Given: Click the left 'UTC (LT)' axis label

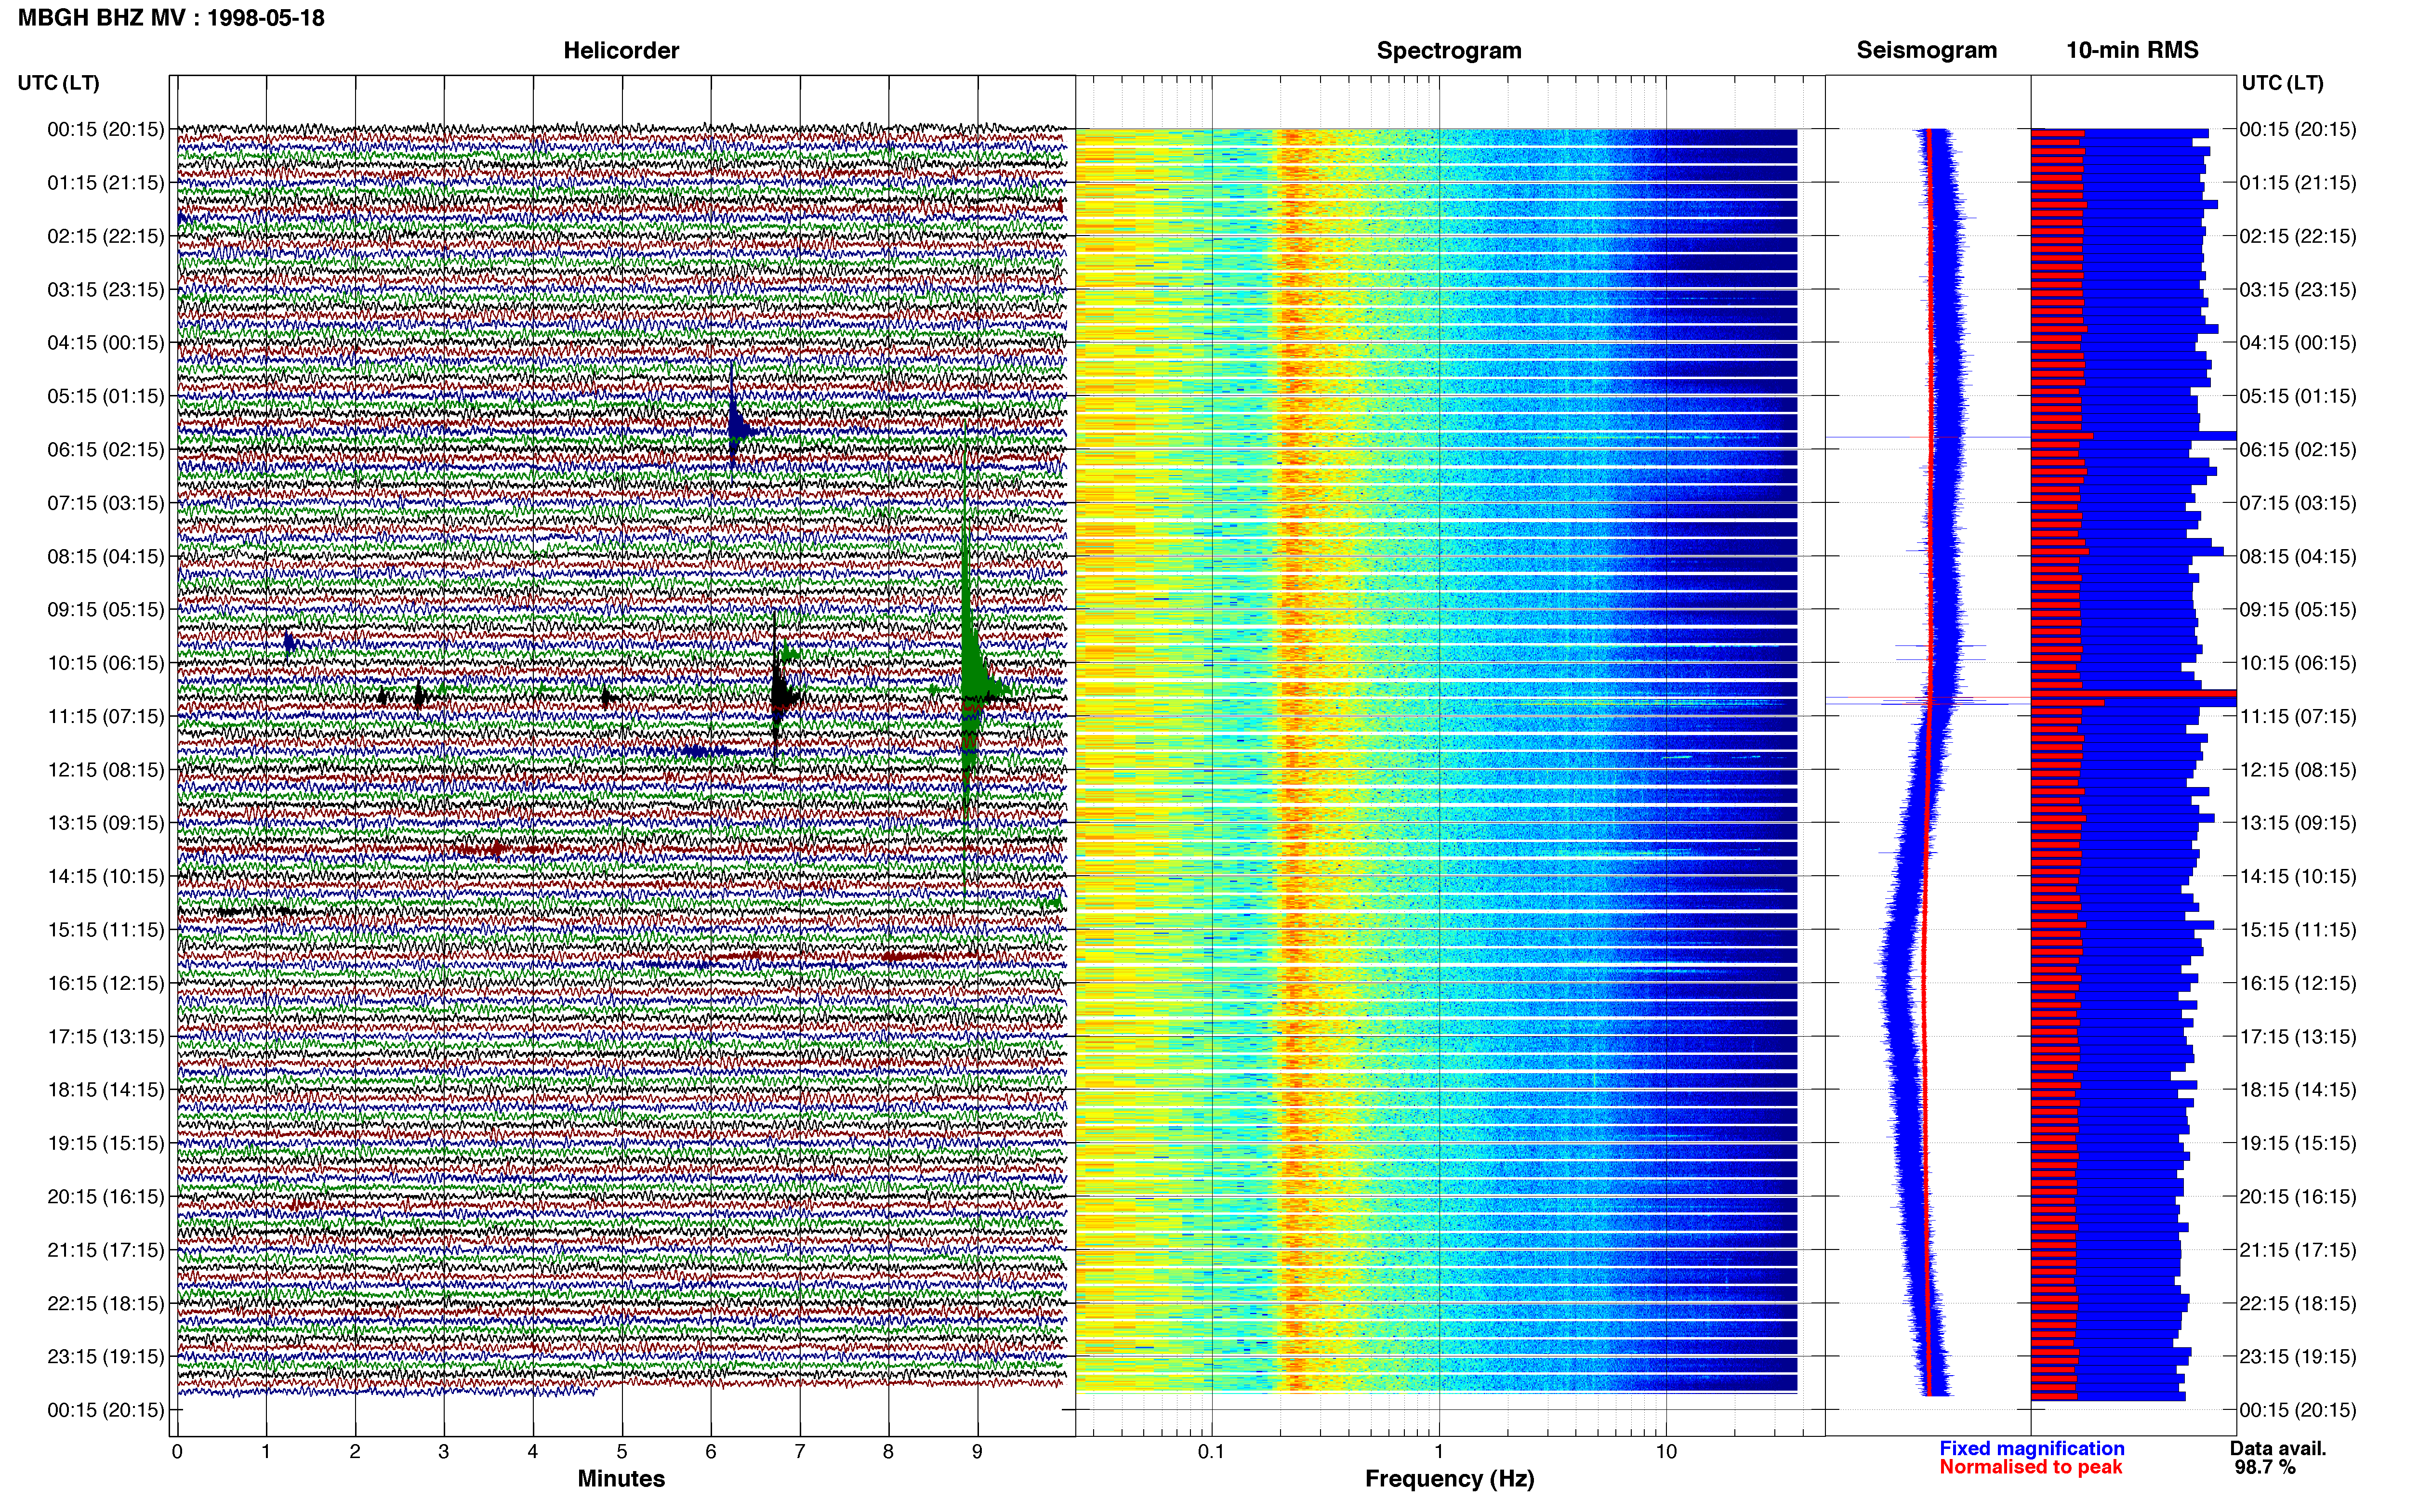Looking at the screenshot, I should (x=59, y=83).
